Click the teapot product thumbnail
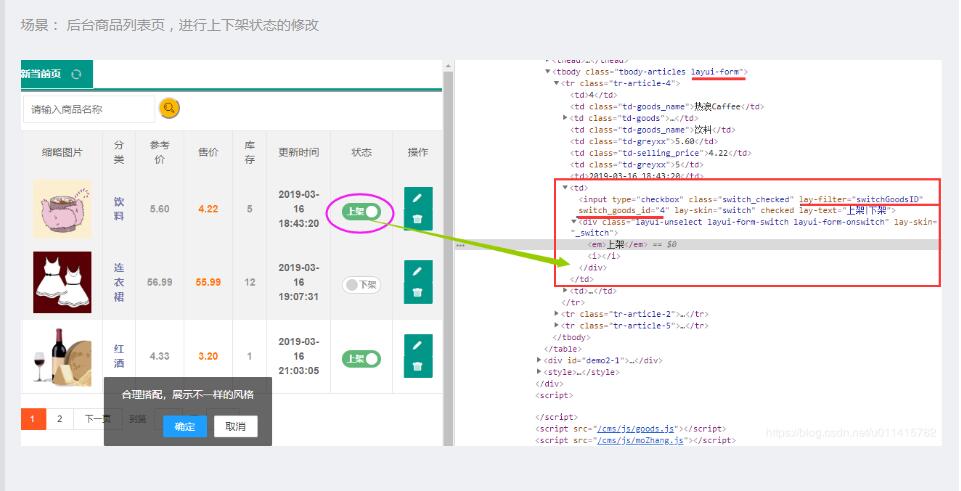The width and height of the screenshot is (961, 491). coord(62,209)
